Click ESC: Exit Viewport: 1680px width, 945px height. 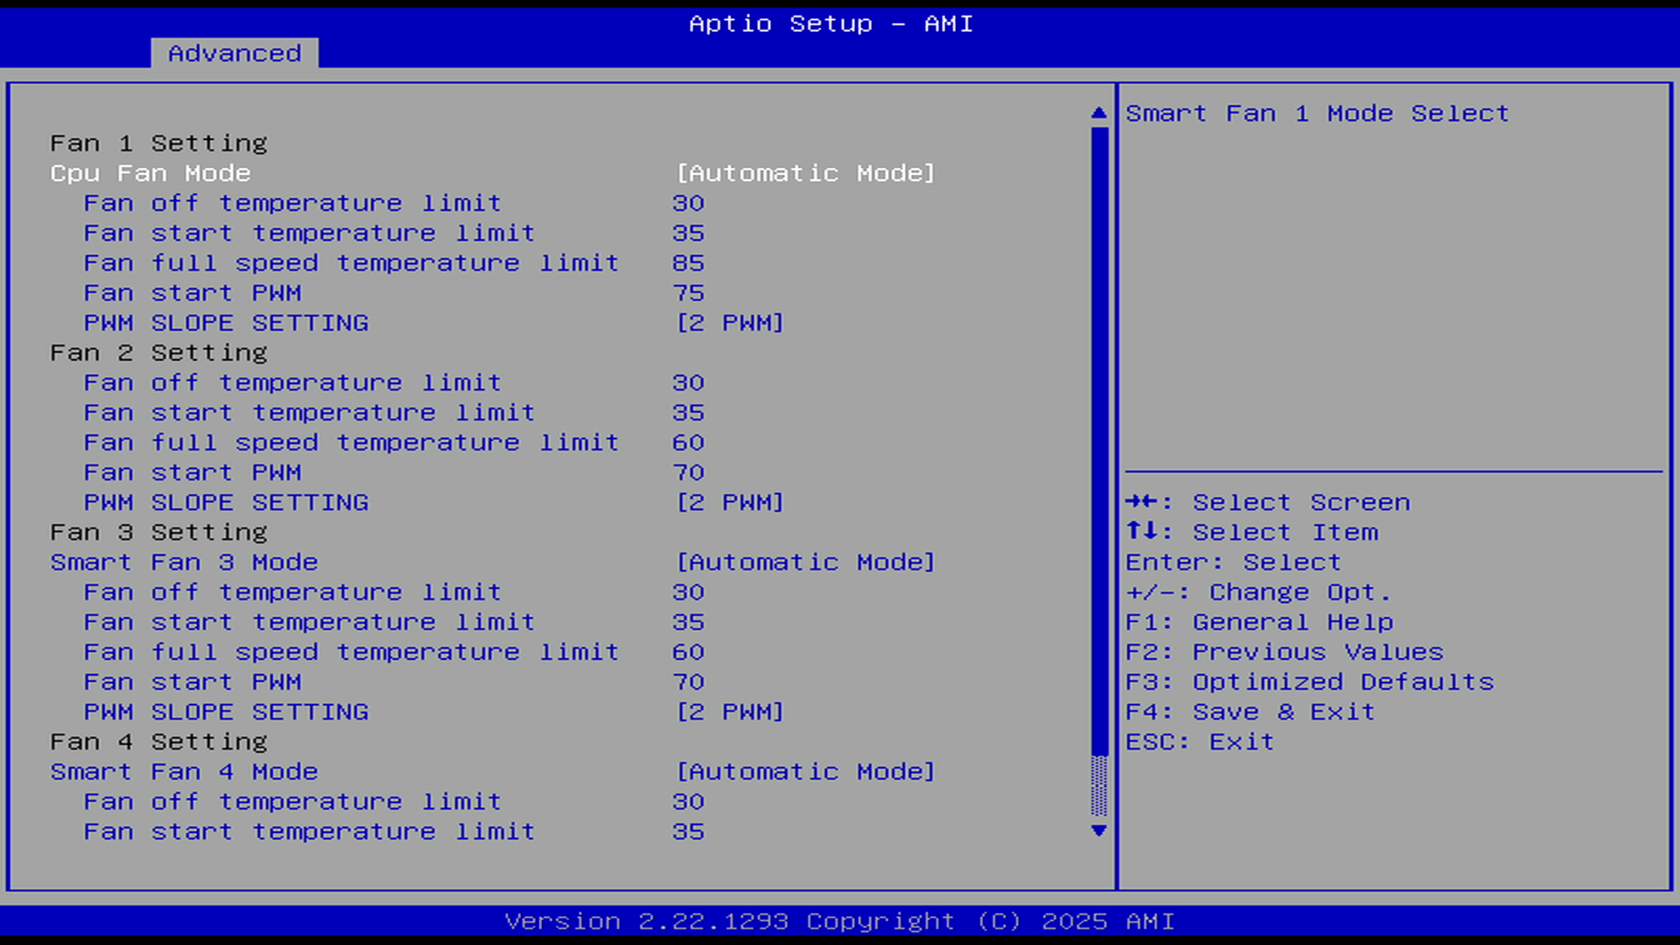point(1200,742)
